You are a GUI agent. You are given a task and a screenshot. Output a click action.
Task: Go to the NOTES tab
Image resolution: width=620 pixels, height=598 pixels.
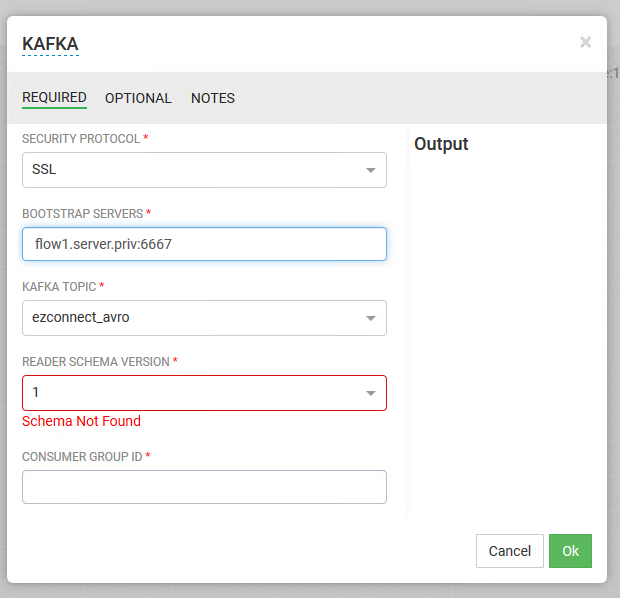pyautogui.click(x=213, y=98)
